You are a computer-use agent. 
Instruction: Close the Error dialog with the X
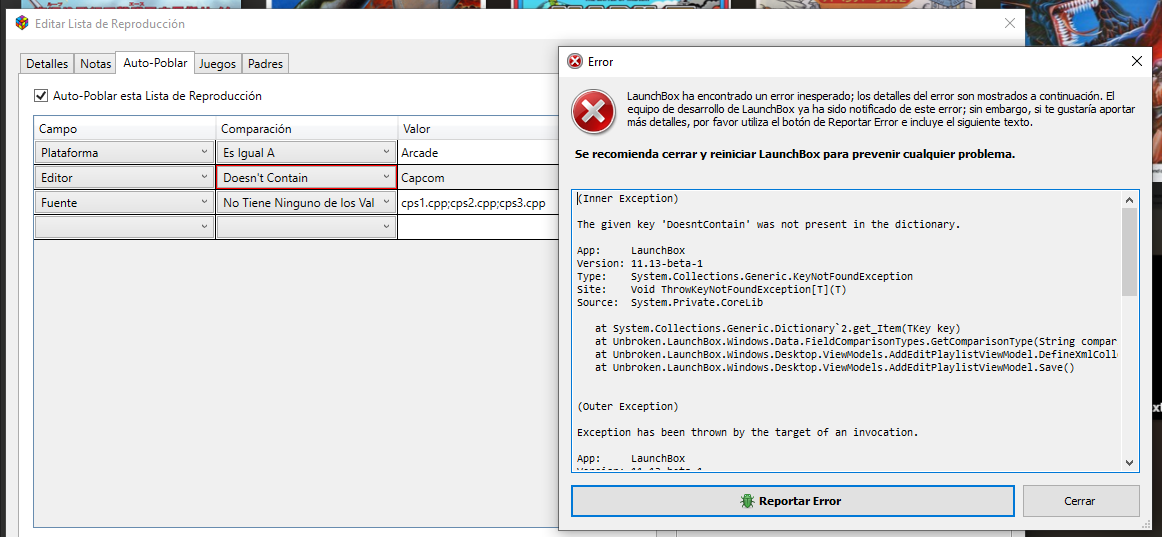(1136, 61)
